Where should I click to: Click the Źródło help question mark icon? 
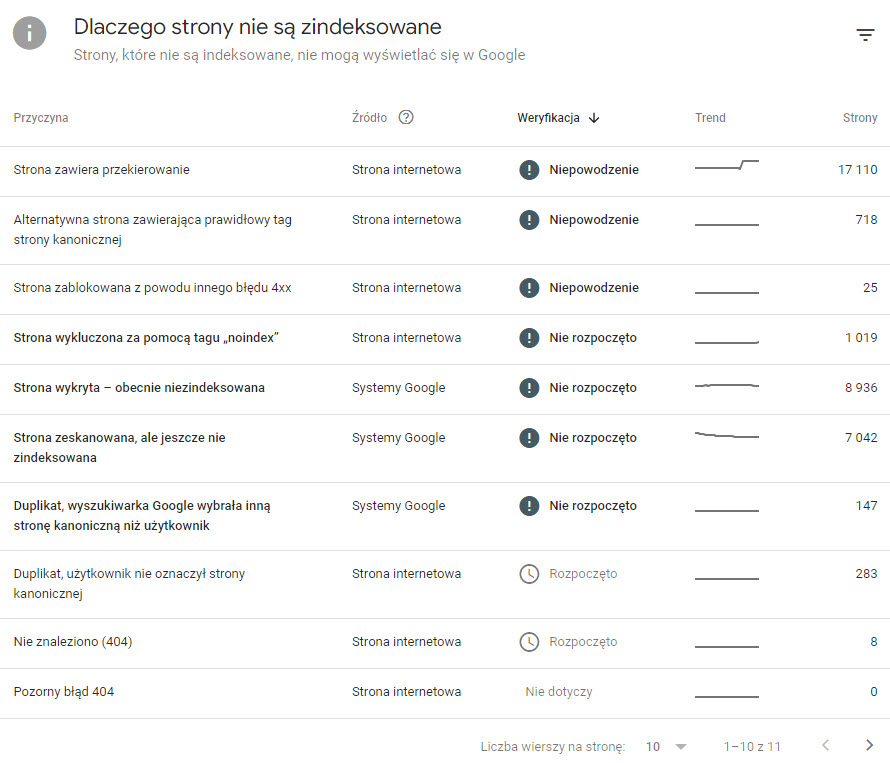click(x=406, y=117)
